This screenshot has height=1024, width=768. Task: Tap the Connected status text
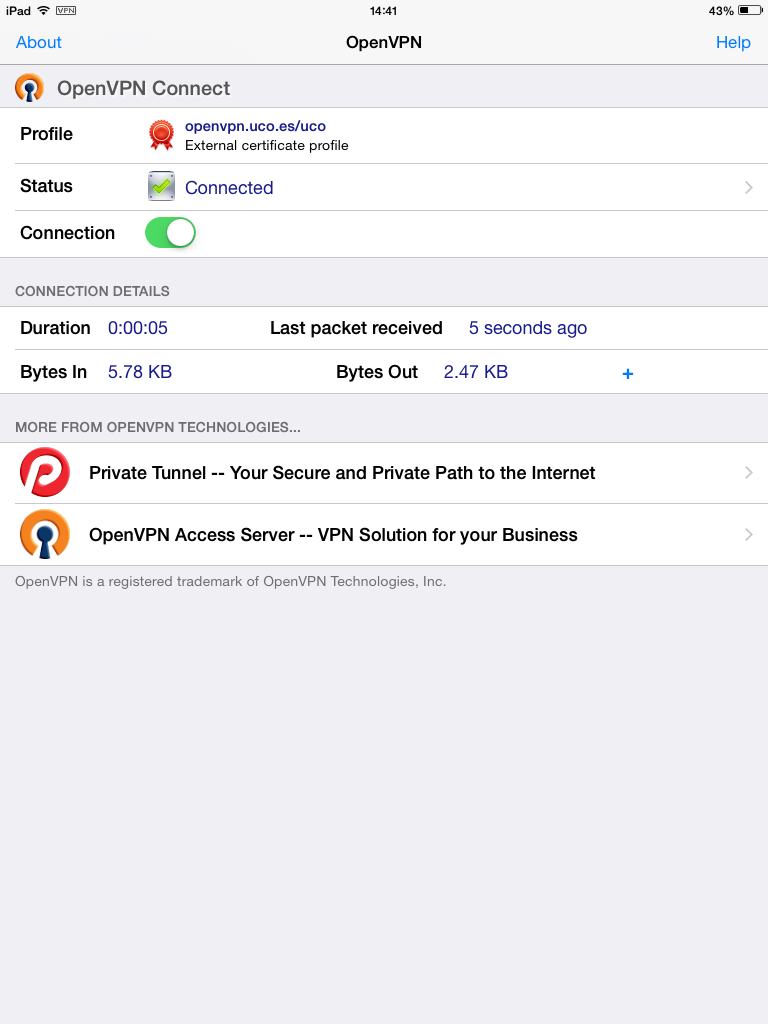pos(229,187)
